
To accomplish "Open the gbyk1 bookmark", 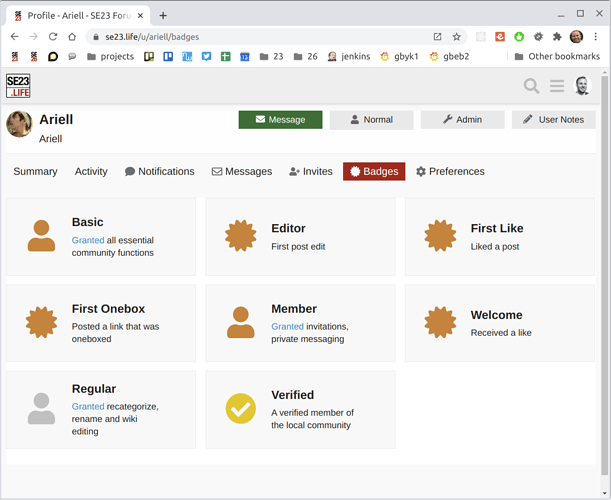I will tap(399, 57).
